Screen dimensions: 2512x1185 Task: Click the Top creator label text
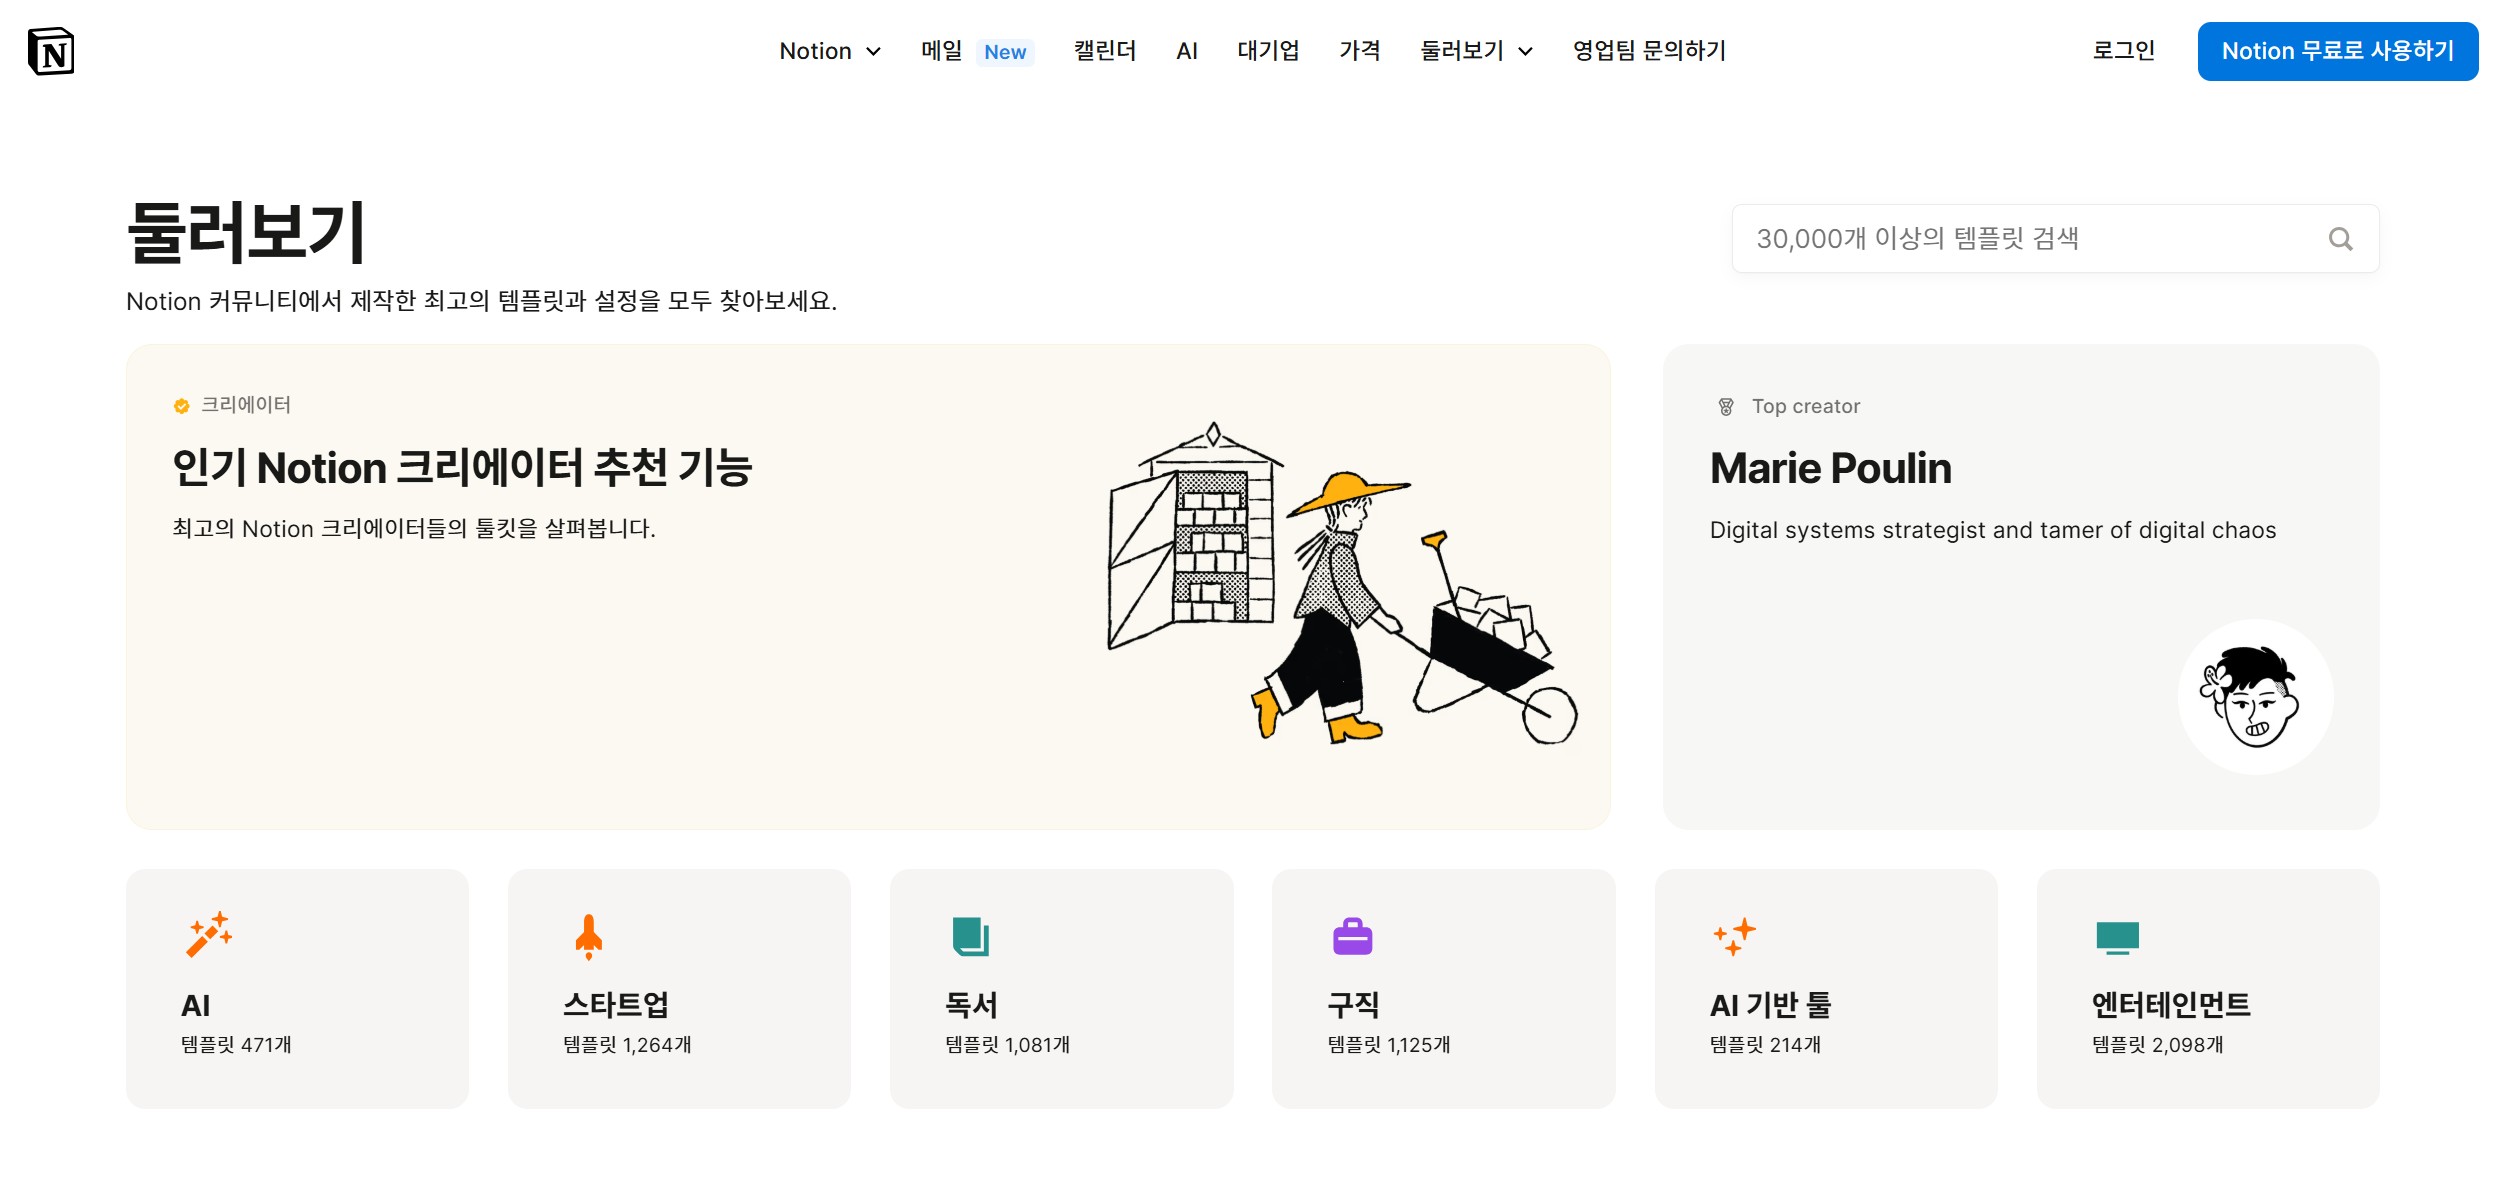[1806, 407]
